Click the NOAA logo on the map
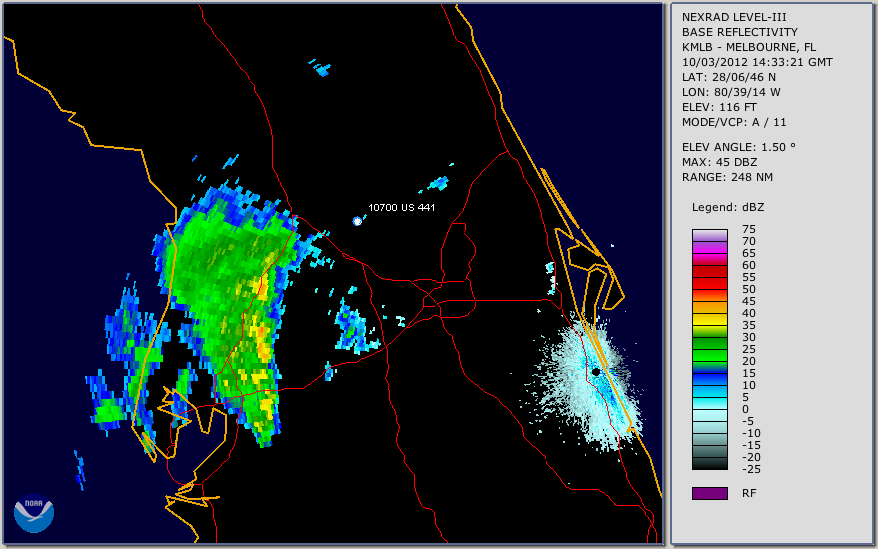 click(34, 513)
